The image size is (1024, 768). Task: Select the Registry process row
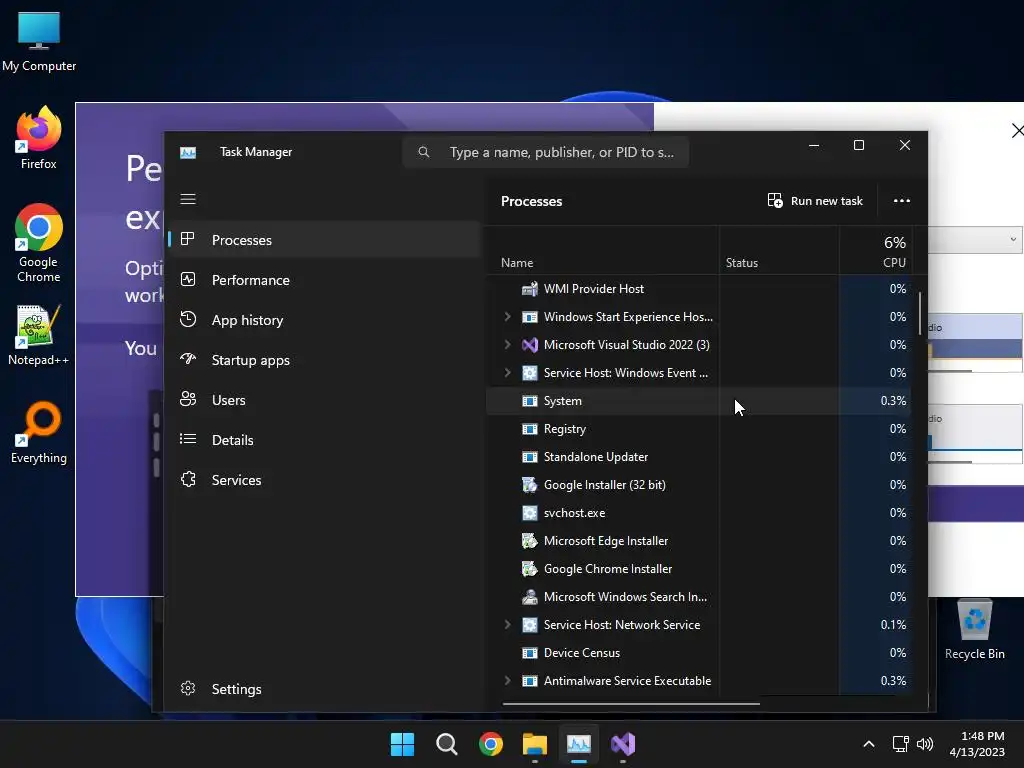pos(699,429)
